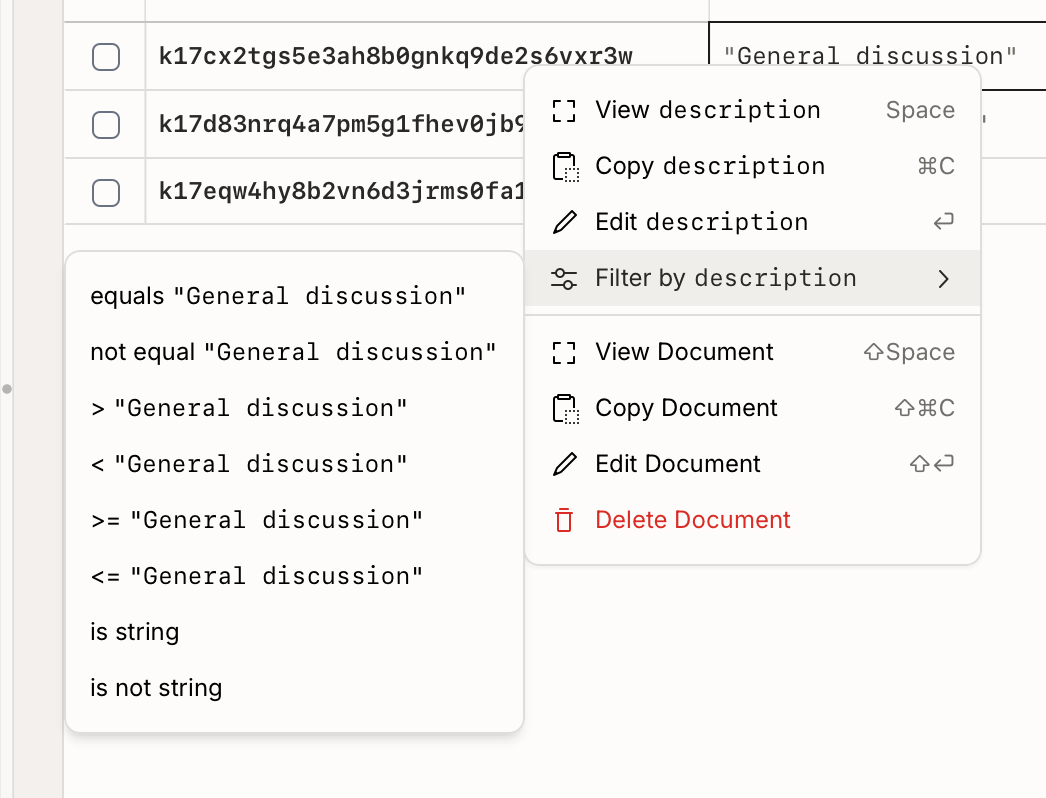Filter by not equal "General discussion"
1046x798 pixels.
pyautogui.click(x=294, y=352)
